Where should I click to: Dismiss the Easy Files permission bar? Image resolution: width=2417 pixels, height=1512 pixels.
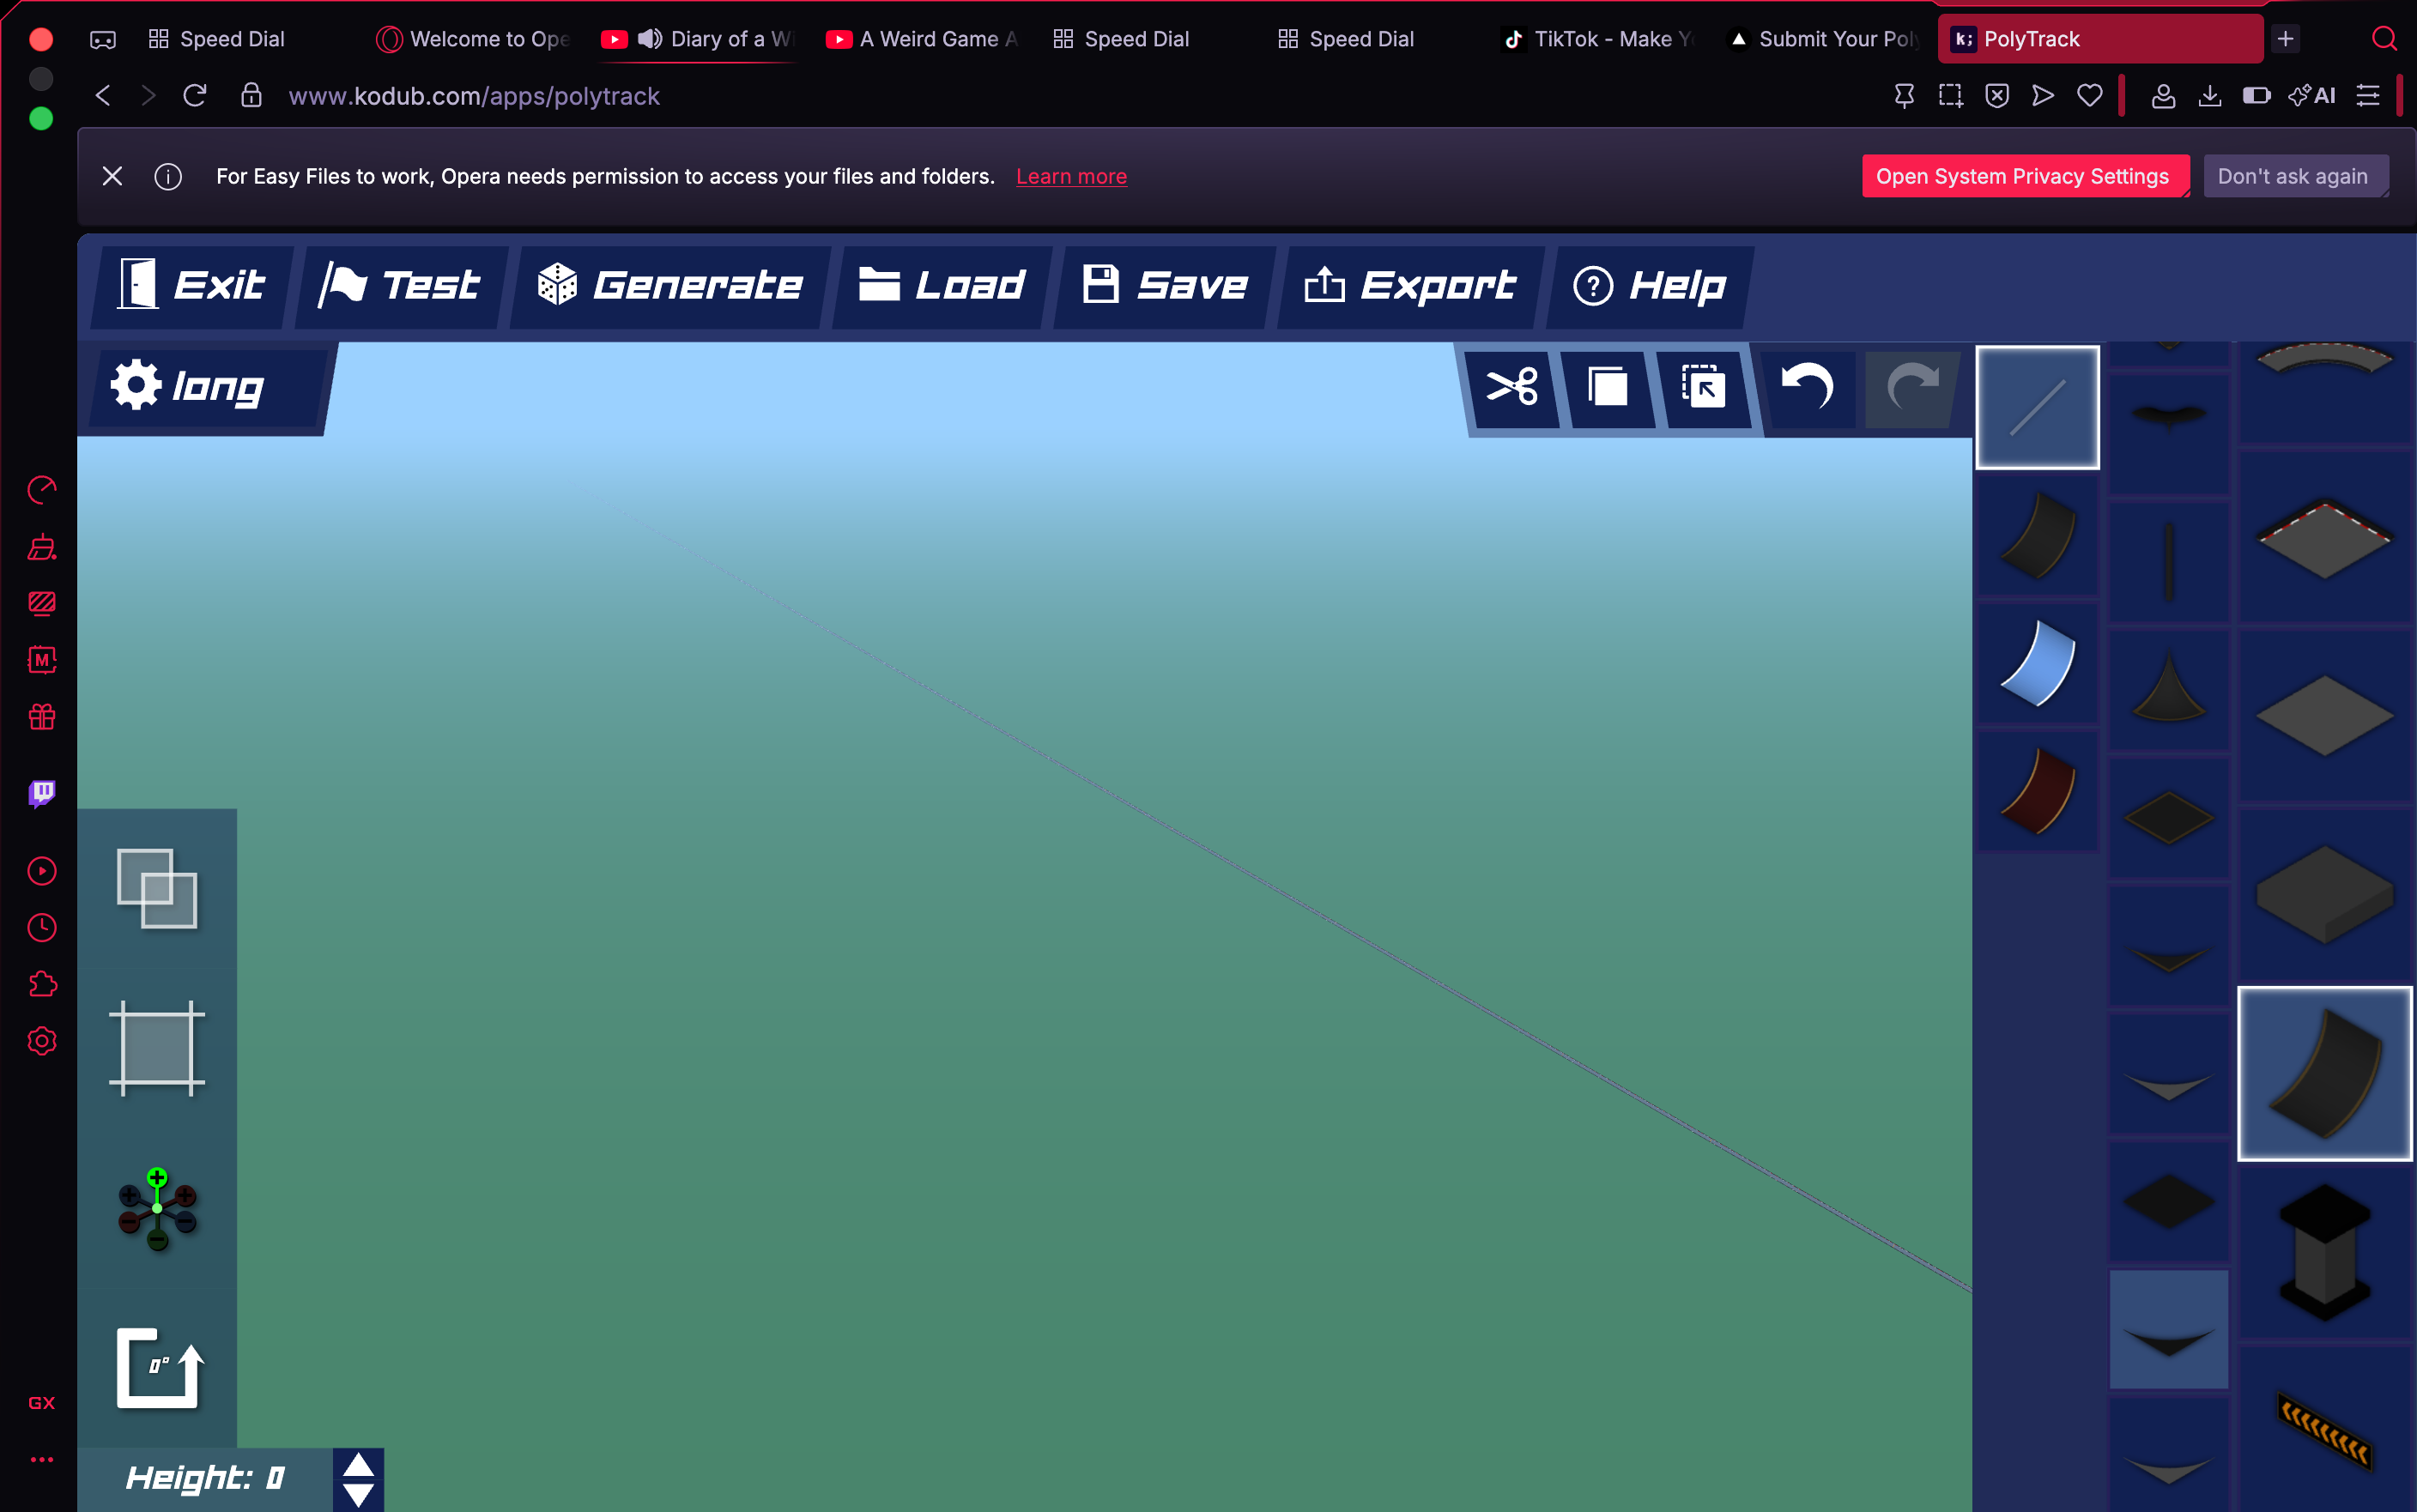tap(112, 176)
